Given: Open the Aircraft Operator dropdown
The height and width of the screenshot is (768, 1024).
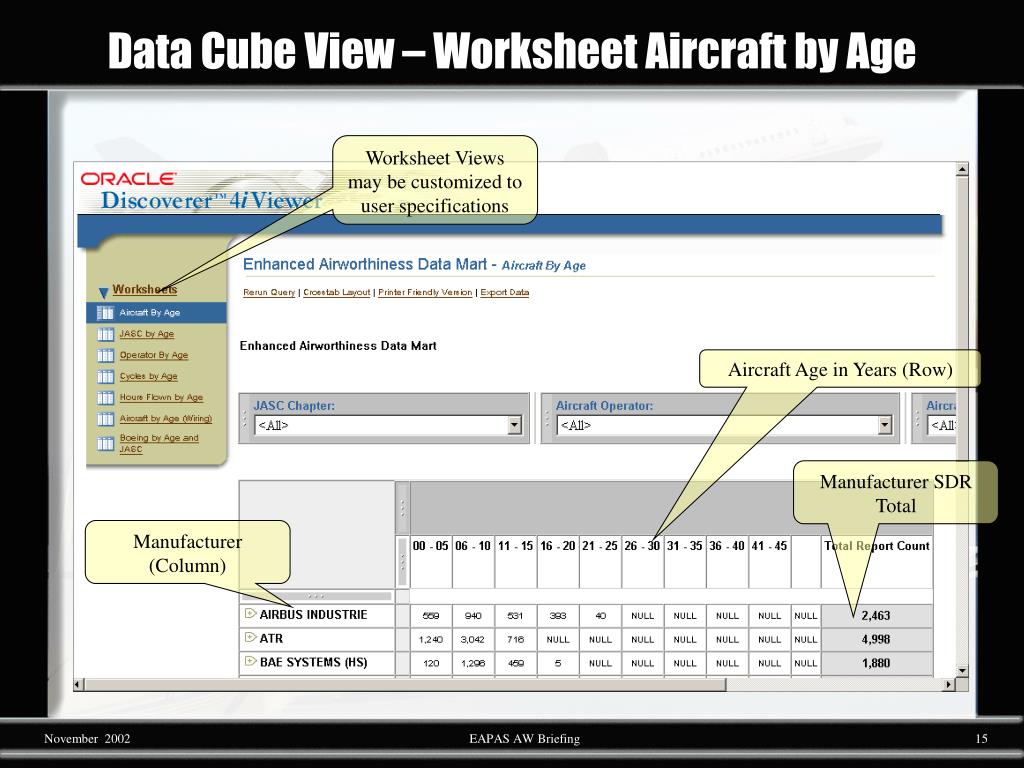Looking at the screenshot, I should click(x=885, y=425).
